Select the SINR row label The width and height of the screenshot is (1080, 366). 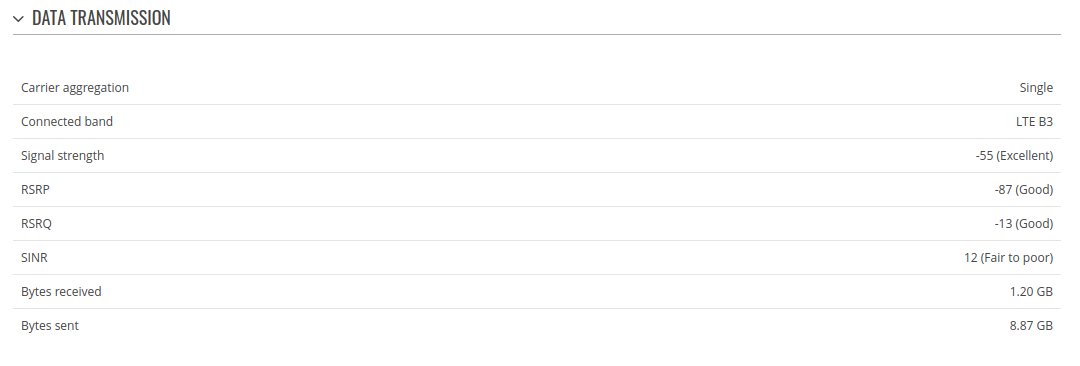34,258
